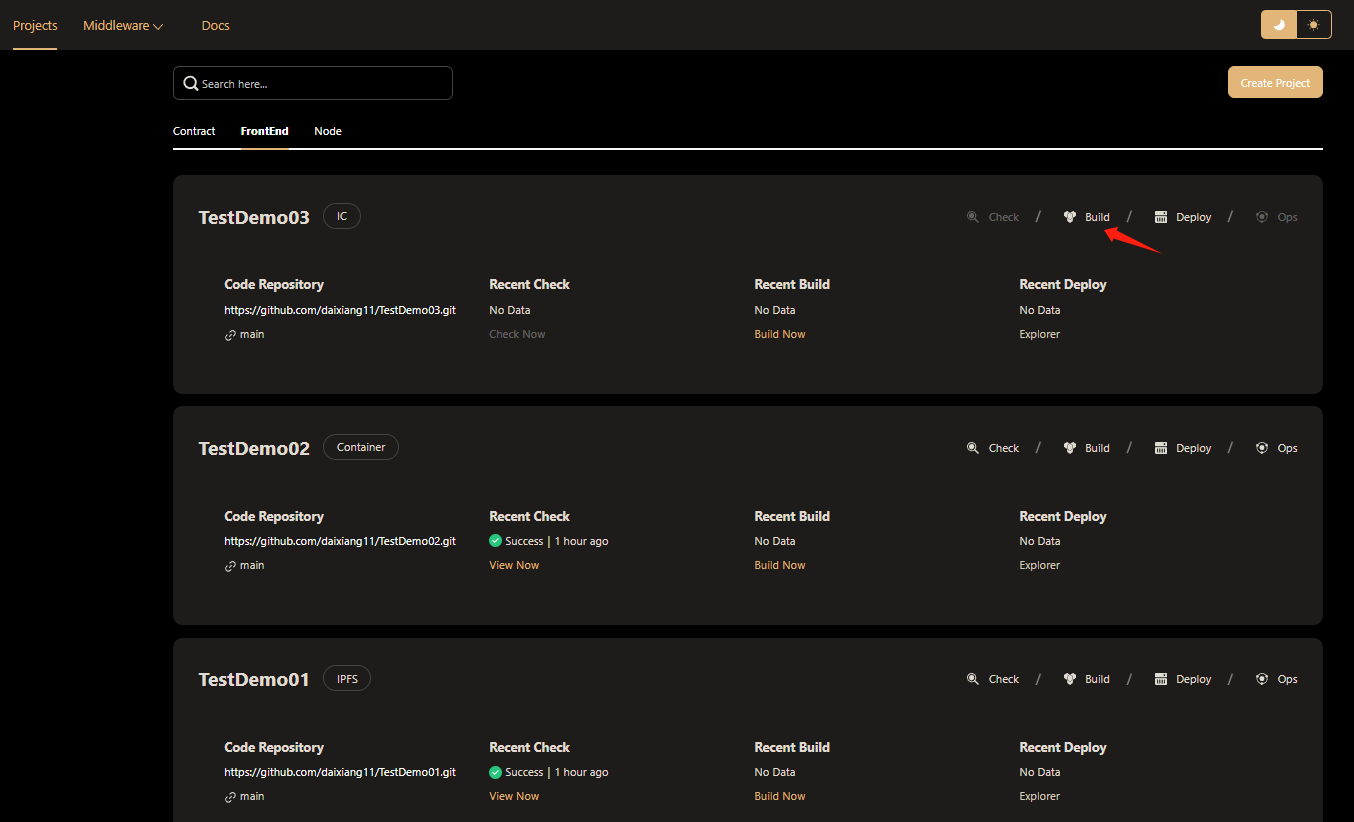This screenshot has width=1354, height=822.
Task: Open Explorer link in TestDemo01 card
Action: pyautogui.click(x=1040, y=796)
